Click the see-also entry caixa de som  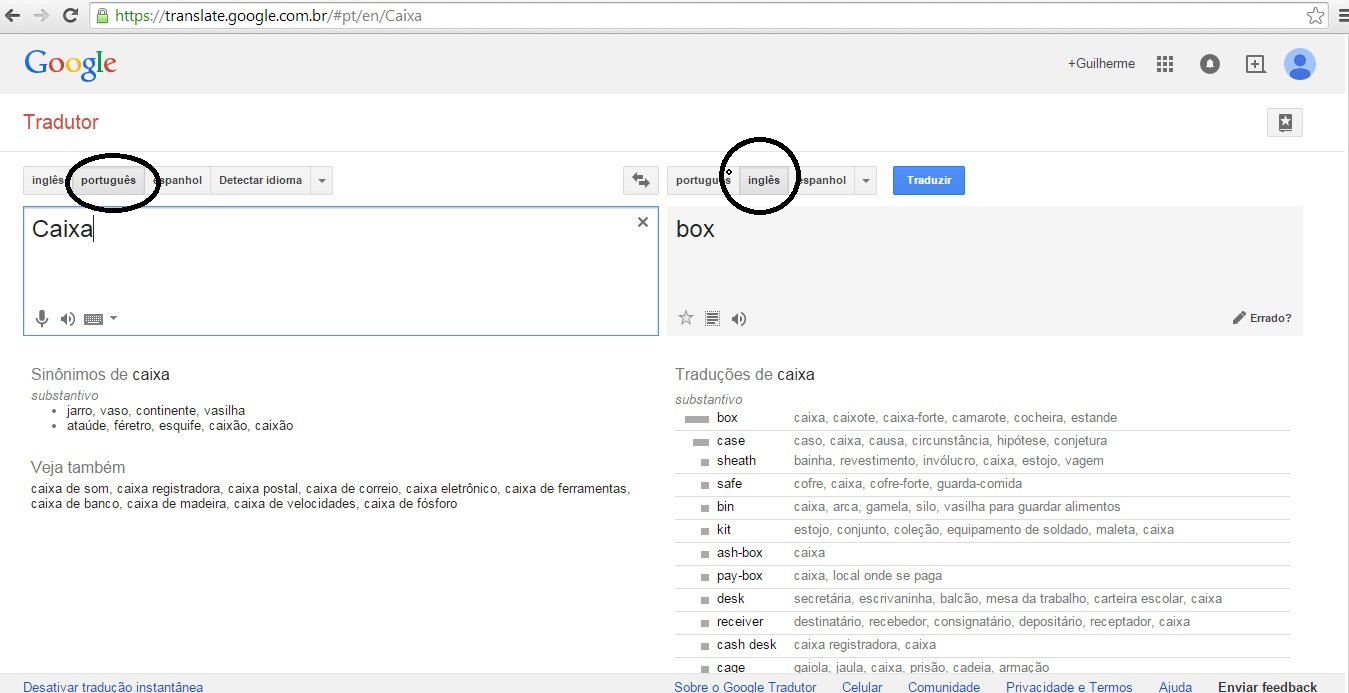(x=70, y=488)
